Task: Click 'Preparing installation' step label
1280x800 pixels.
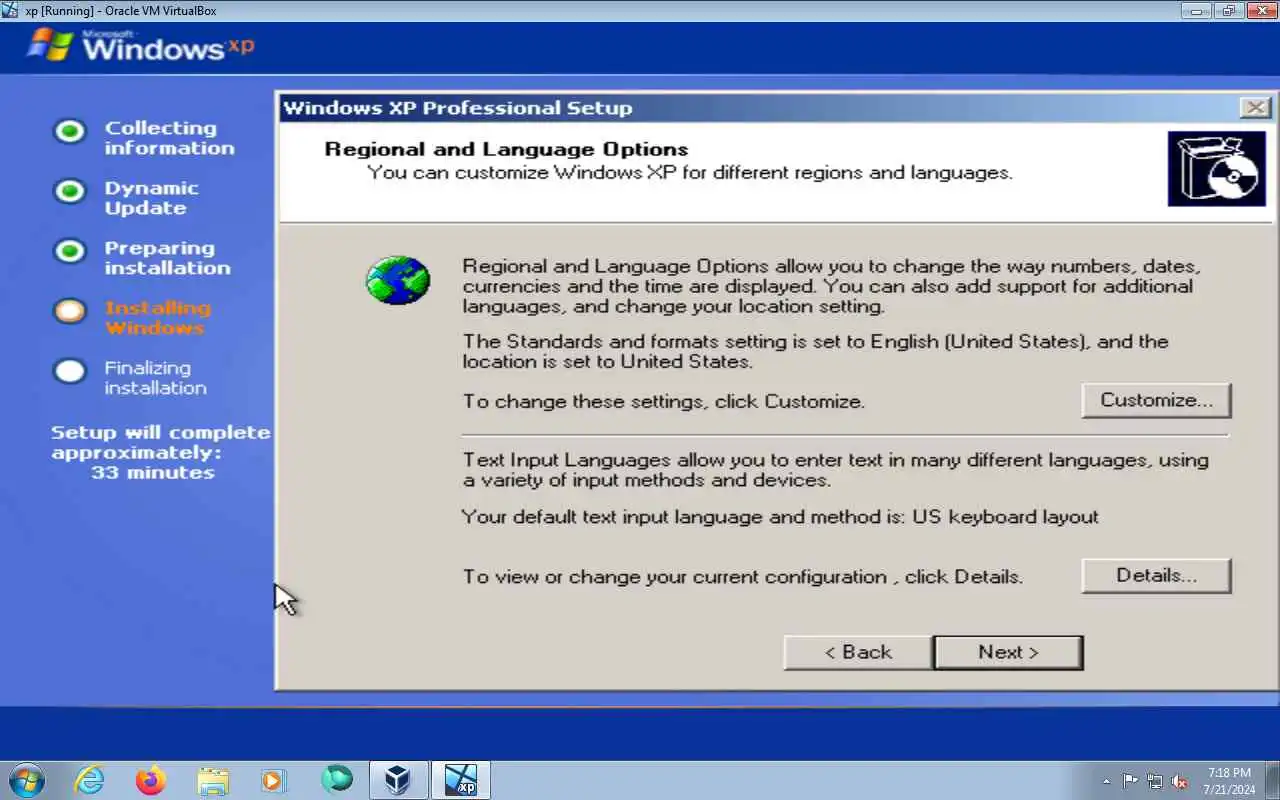Action: click(167, 258)
